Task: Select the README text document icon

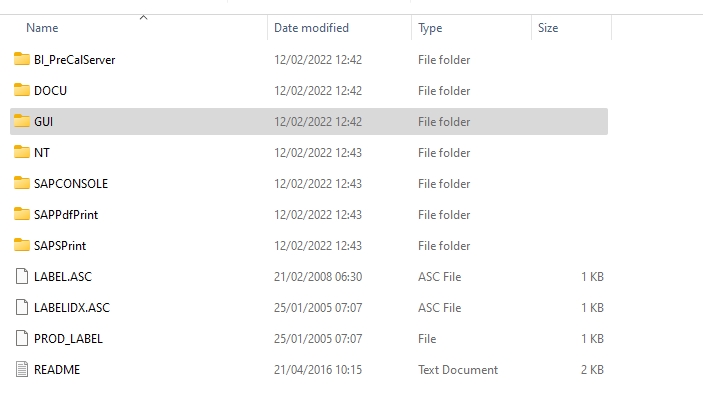Action: 22,369
